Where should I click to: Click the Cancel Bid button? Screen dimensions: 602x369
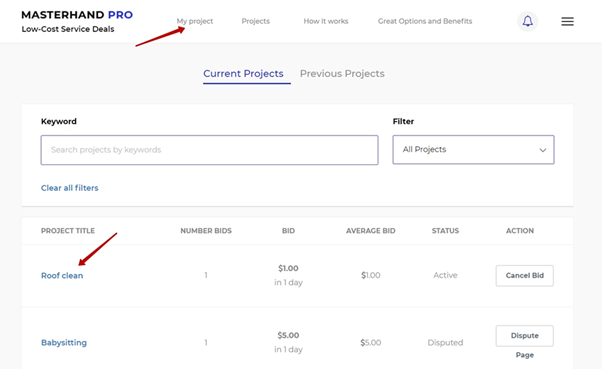(524, 276)
